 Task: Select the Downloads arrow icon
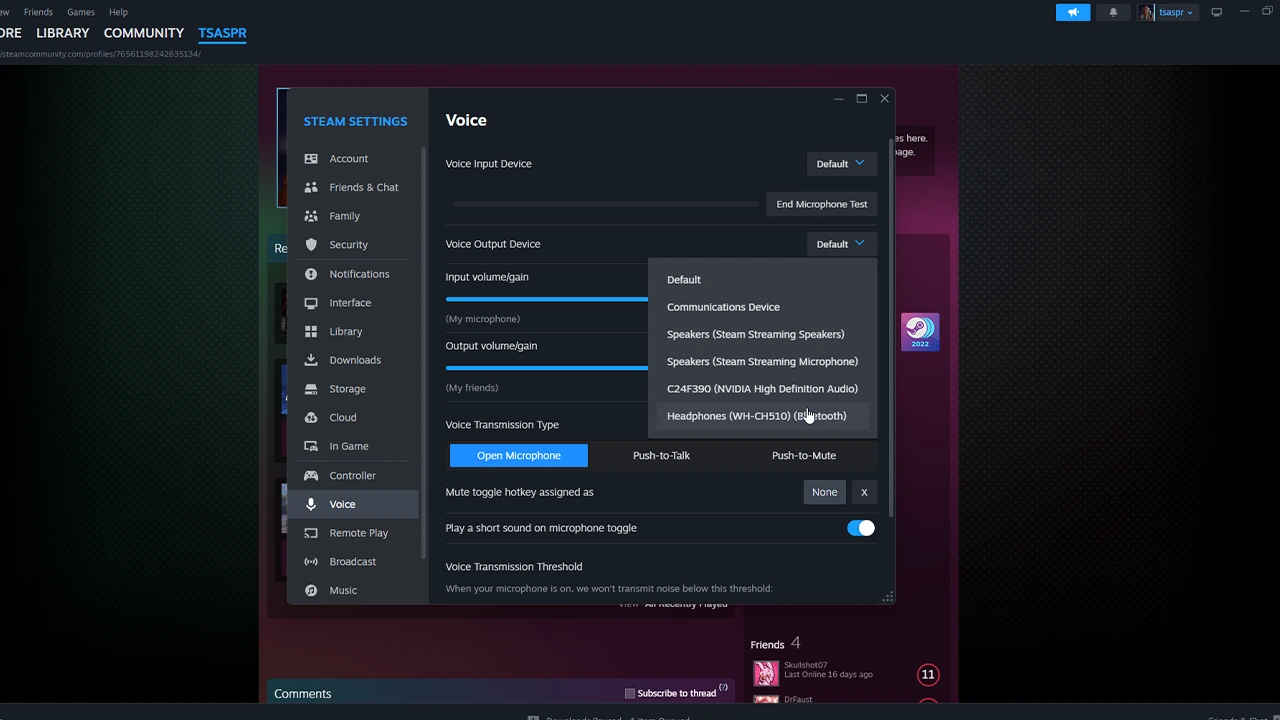[311, 360]
